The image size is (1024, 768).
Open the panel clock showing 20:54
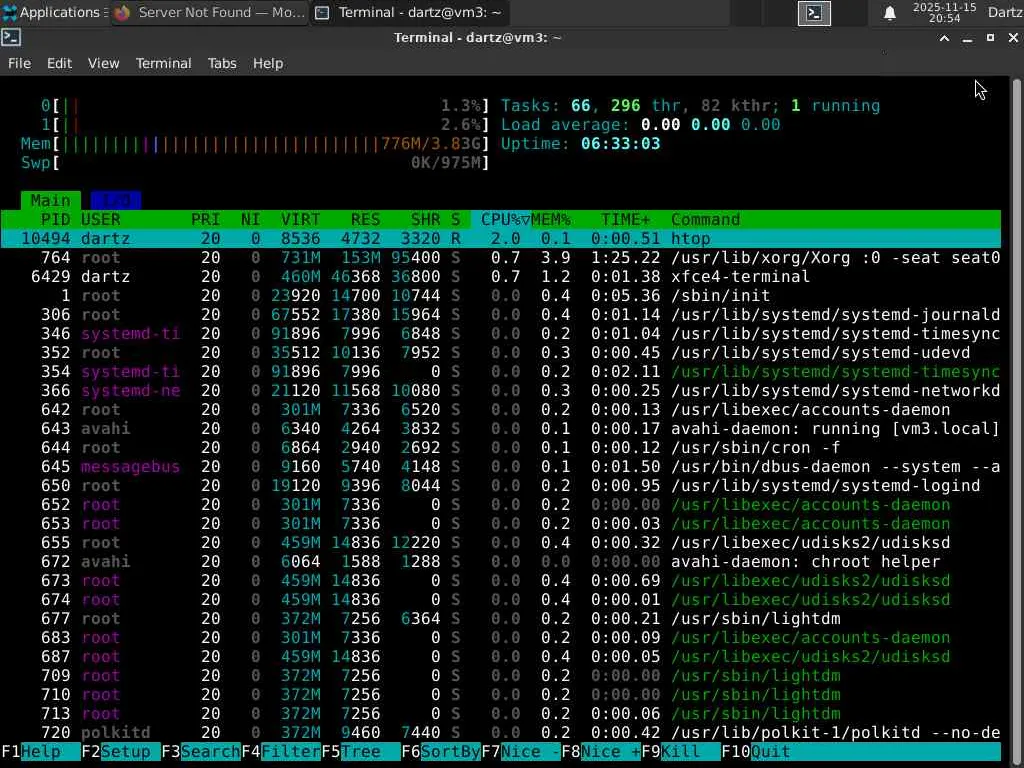(944, 12)
